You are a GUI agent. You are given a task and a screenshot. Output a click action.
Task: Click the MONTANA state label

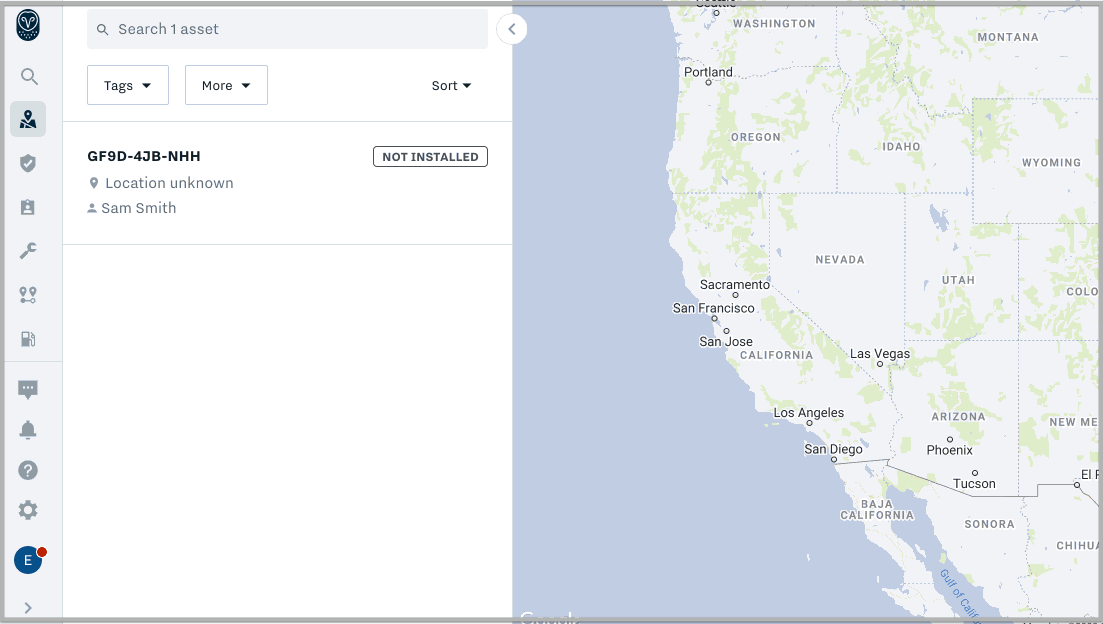click(1008, 37)
